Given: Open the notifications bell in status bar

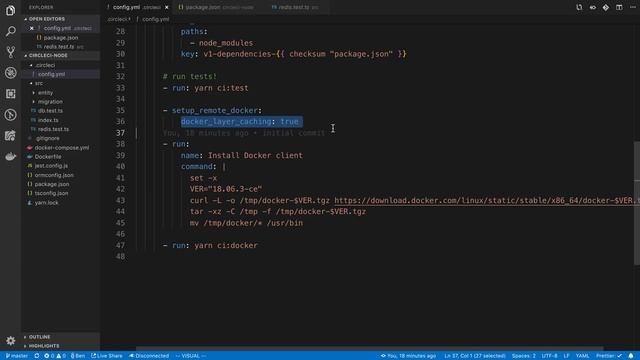Looking at the screenshot, I should tap(631, 356).
